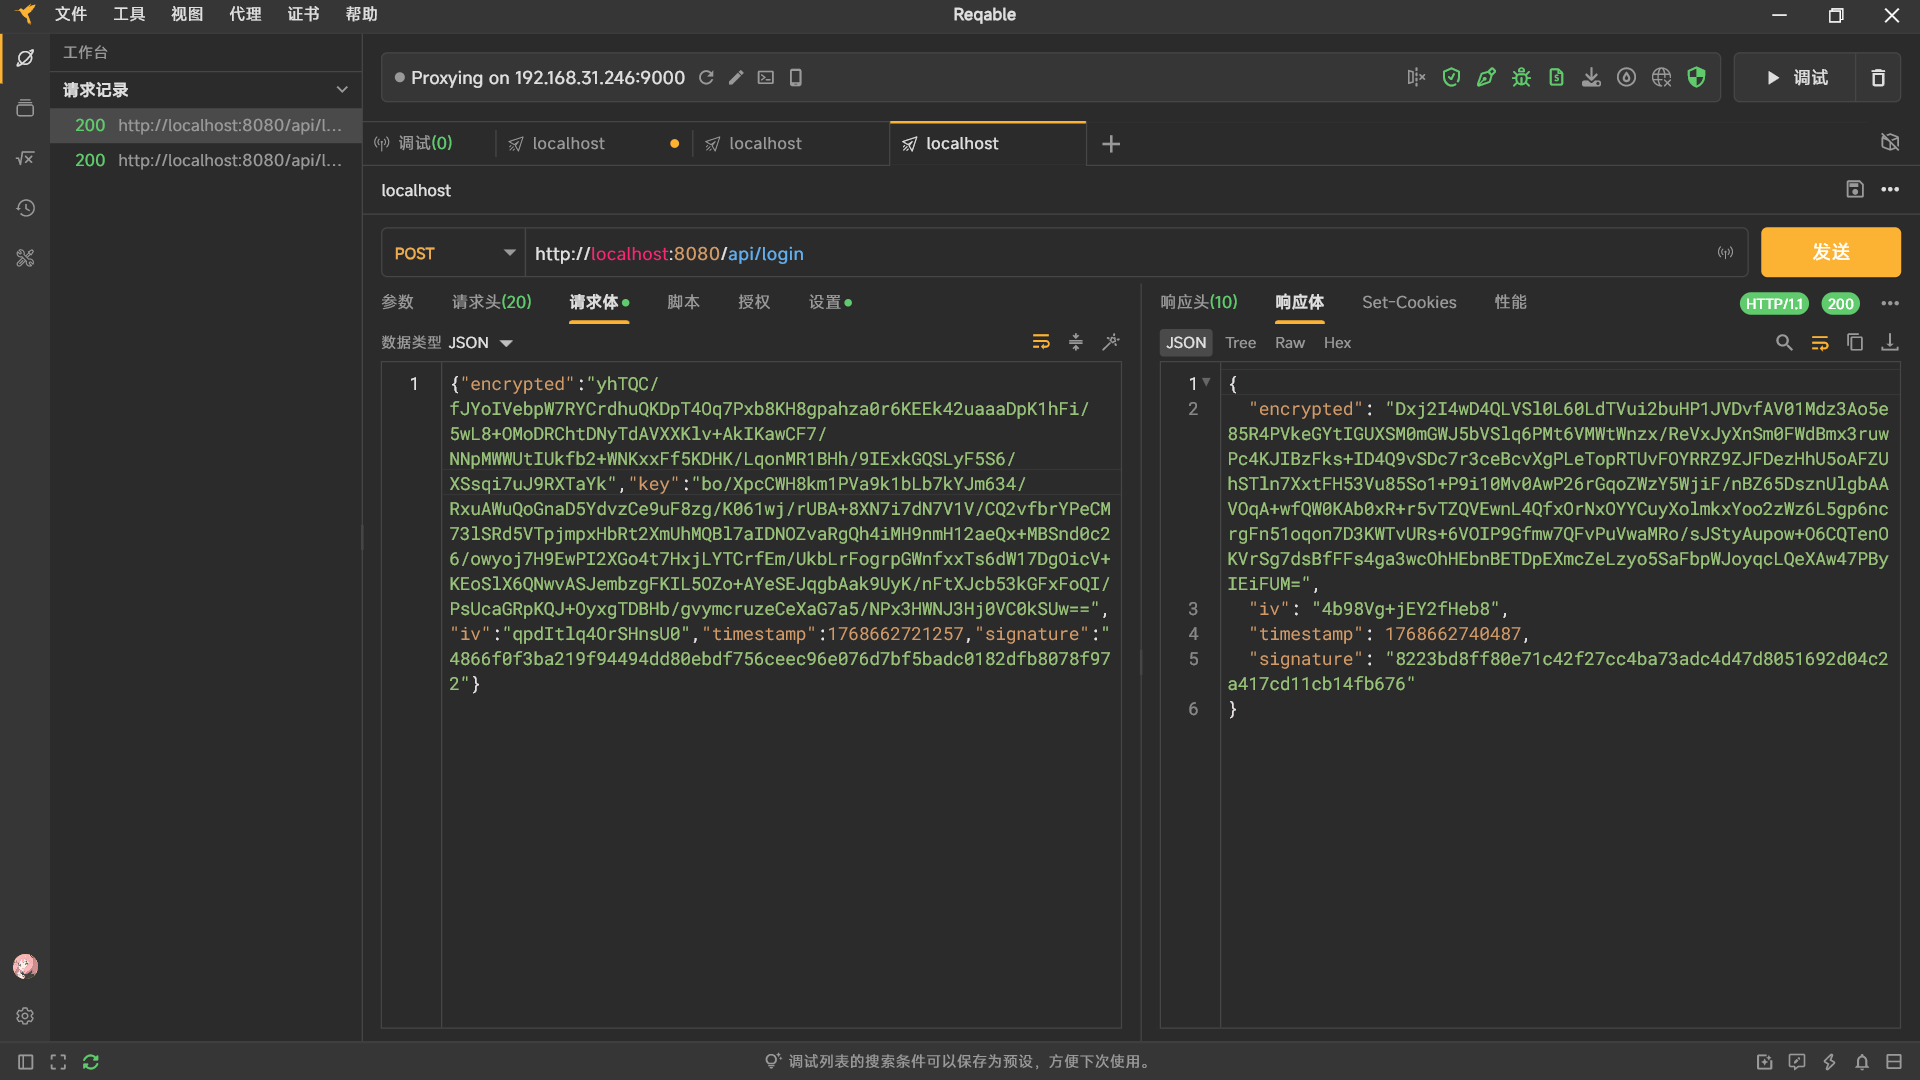Search in response body

1784,343
